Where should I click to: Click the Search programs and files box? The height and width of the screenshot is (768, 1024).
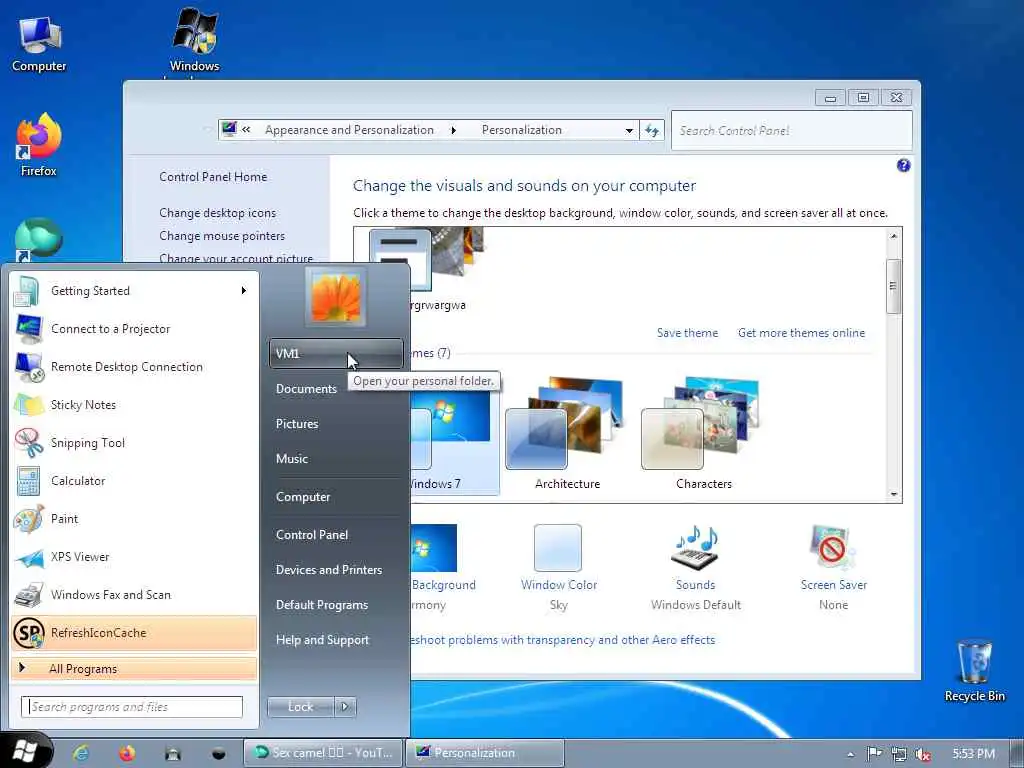pyautogui.click(x=132, y=707)
